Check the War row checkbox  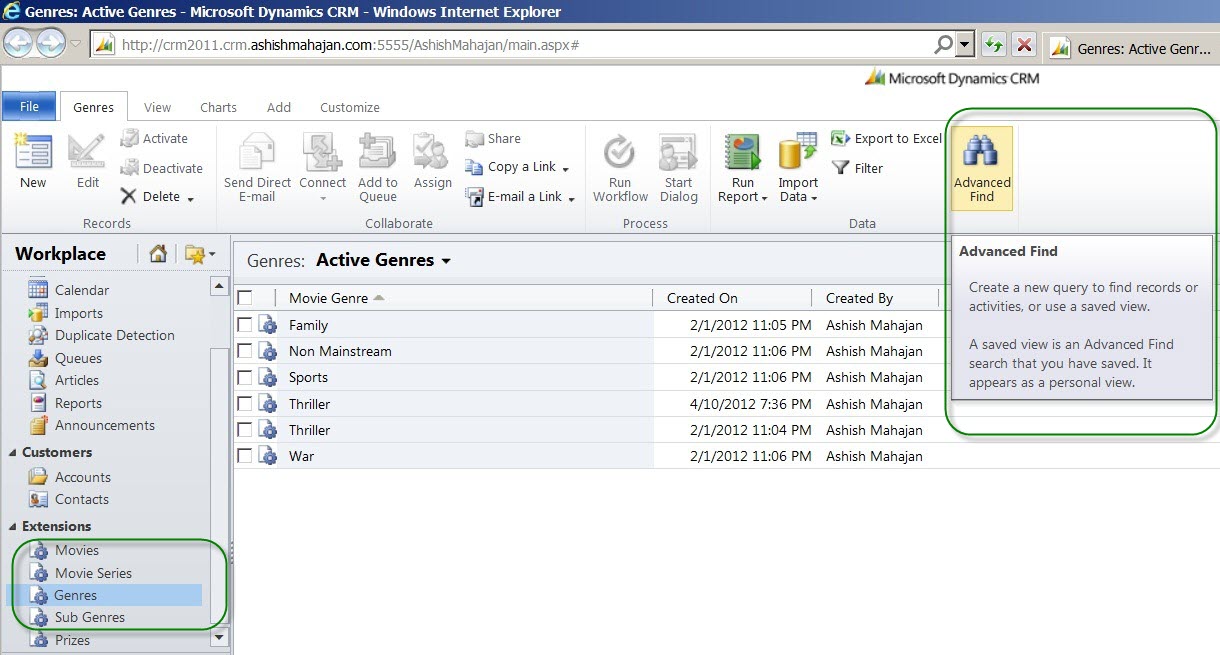(x=245, y=456)
